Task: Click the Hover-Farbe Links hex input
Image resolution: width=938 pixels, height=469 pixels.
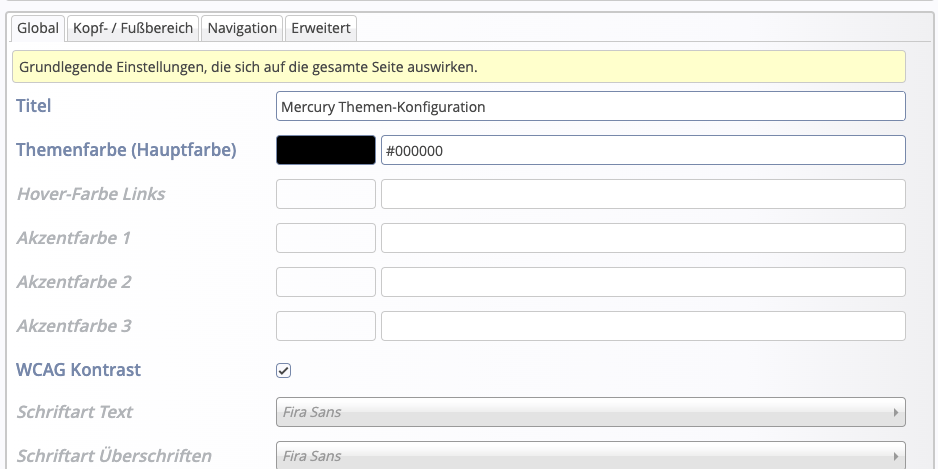Action: pyautogui.click(x=642, y=194)
